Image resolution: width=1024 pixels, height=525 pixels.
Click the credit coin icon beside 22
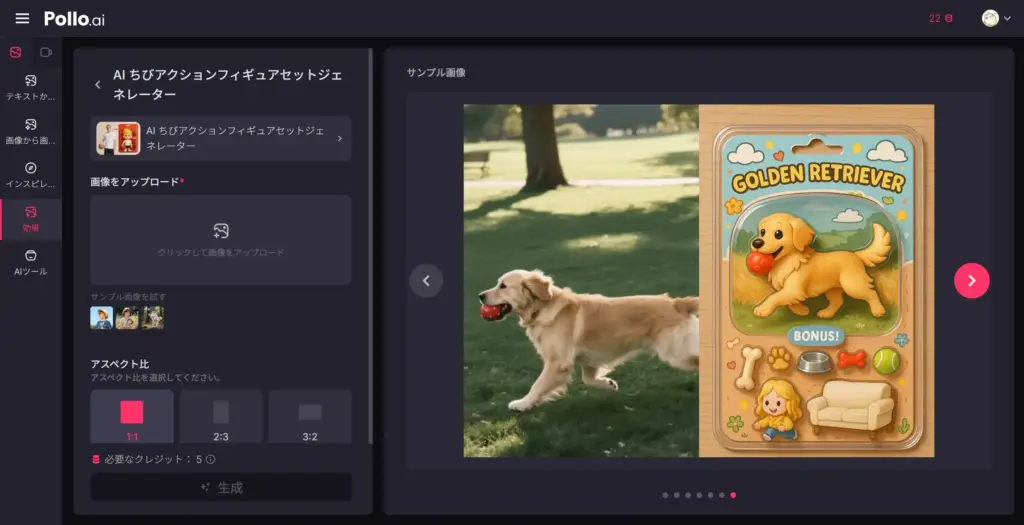(949, 18)
